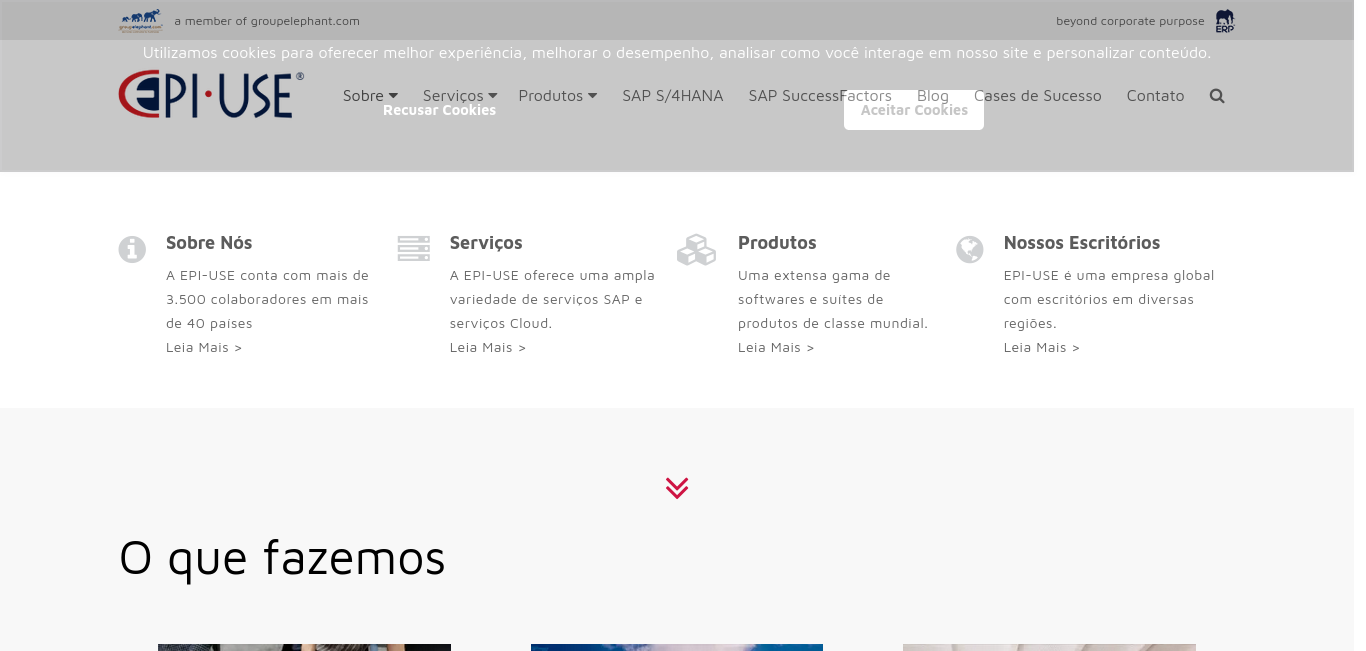This screenshot has width=1366, height=651.
Task: Expand the Serviços dropdown menu
Action: (x=460, y=96)
